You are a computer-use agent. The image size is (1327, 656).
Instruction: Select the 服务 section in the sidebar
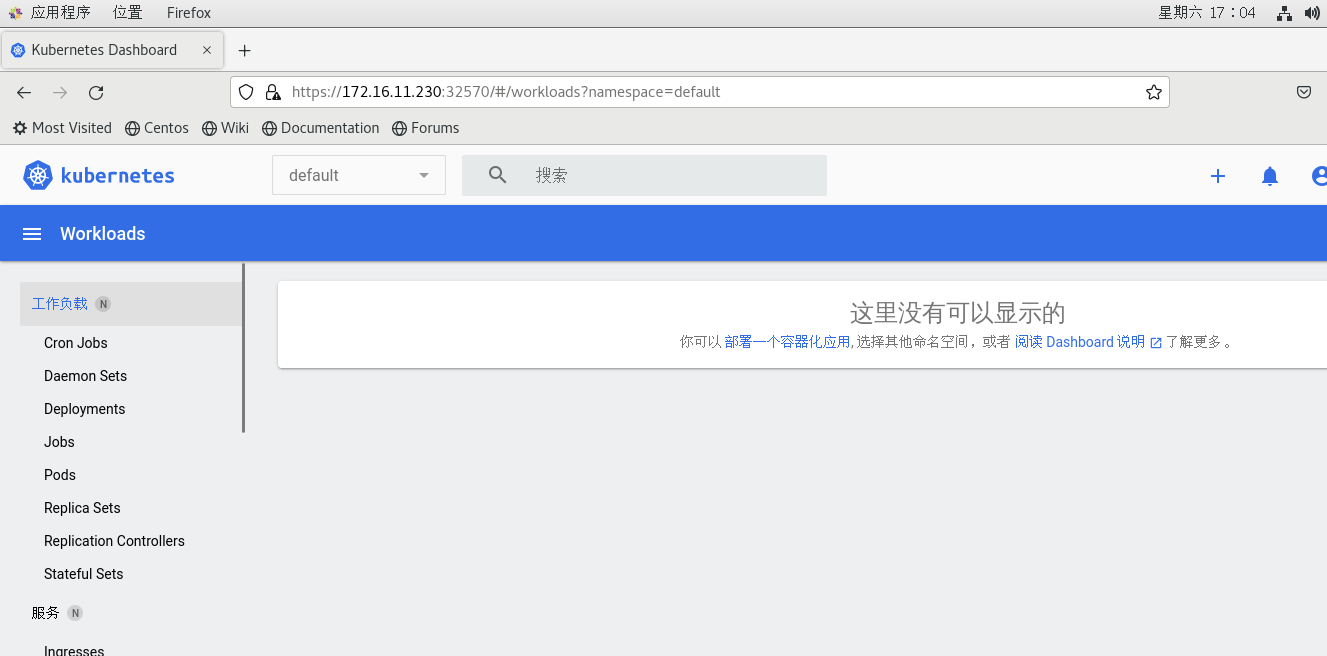tap(46, 613)
